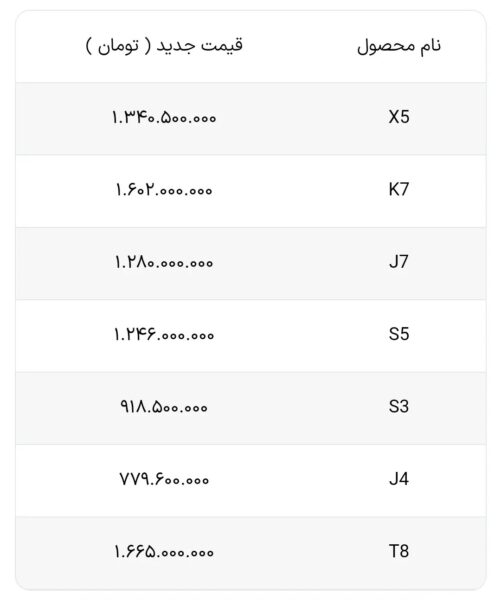Click the J7 price ۱.۲۸۰.۰۰۰.۰۰۰
The width and height of the screenshot is (501, 600).
164,262
